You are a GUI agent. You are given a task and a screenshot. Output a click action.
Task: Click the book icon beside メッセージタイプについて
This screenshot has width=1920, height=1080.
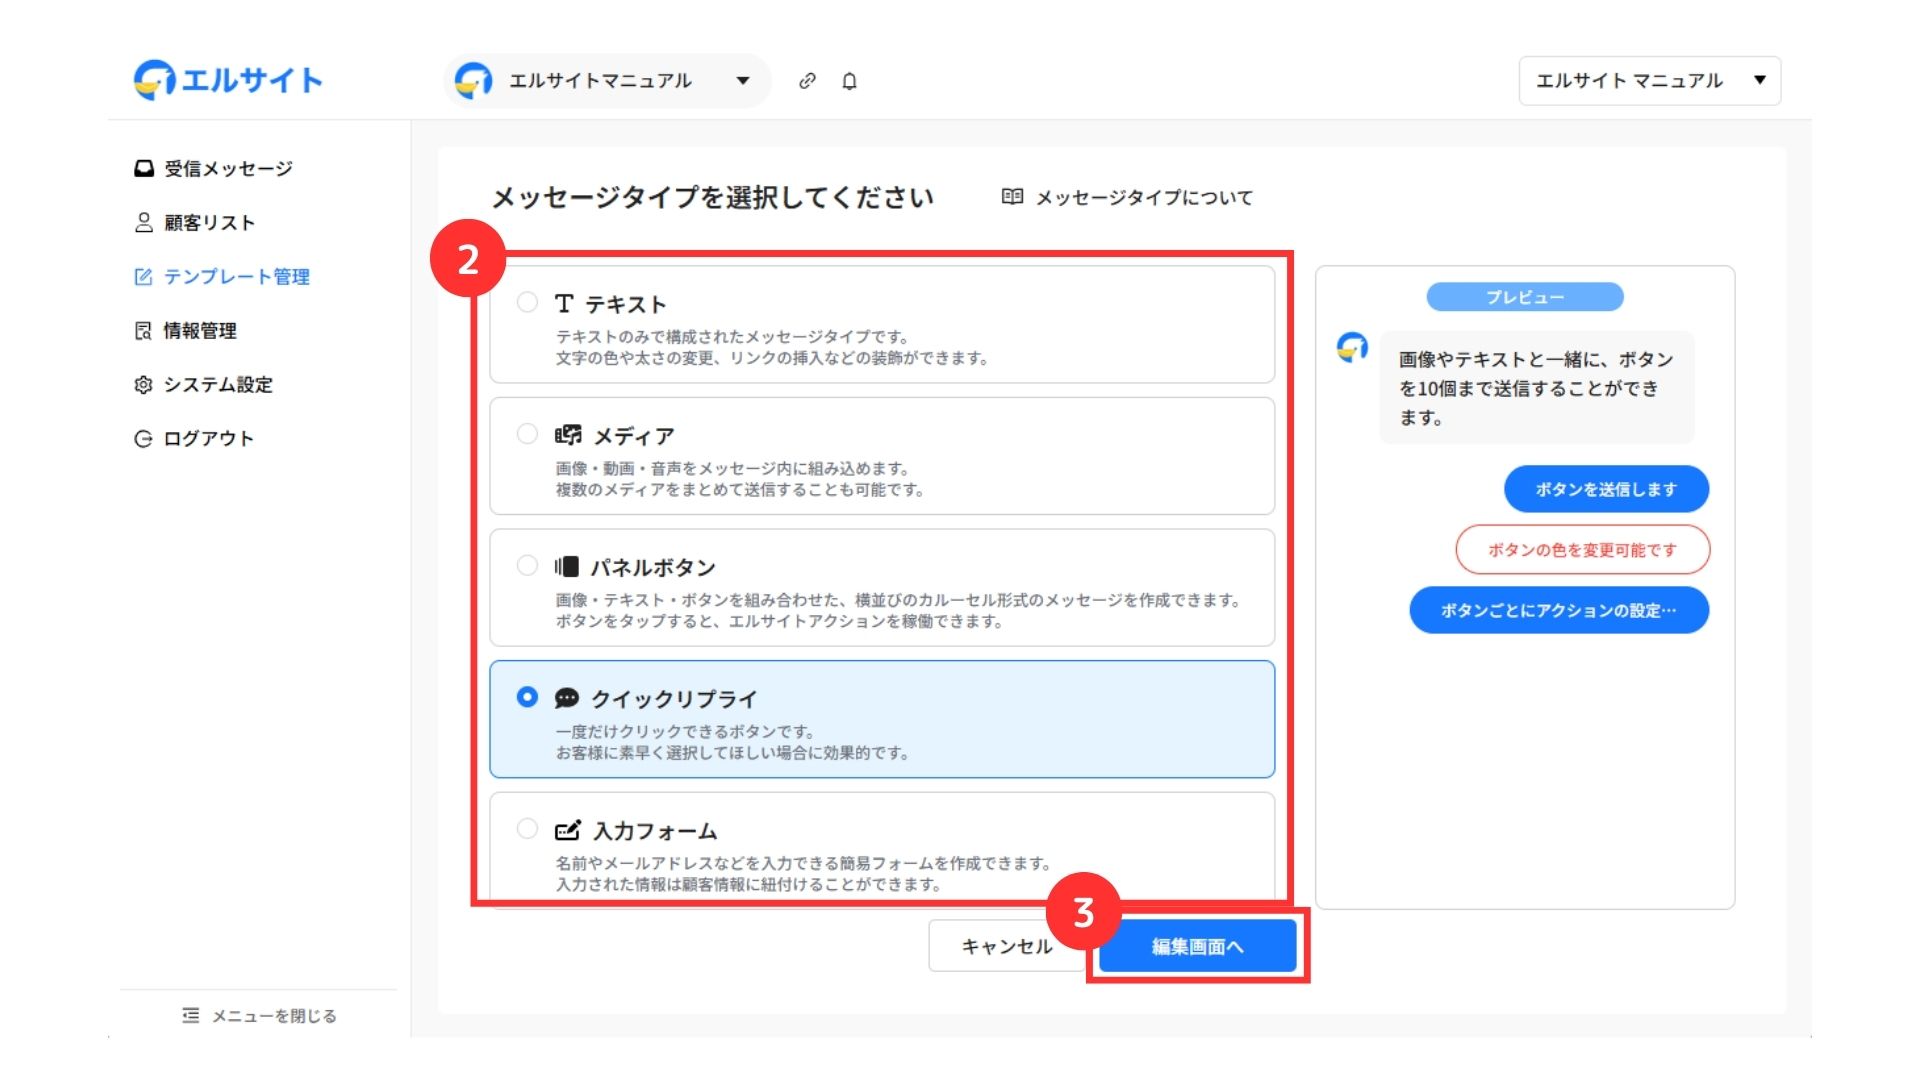click(1012, 197)
